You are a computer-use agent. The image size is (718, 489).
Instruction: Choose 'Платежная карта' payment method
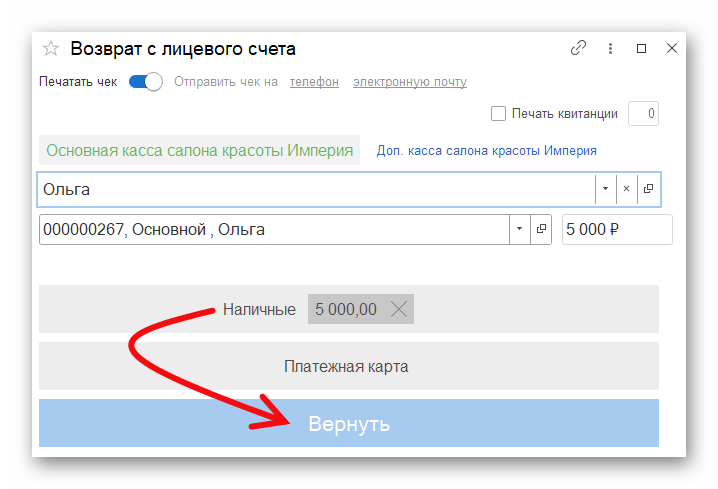pyautogui.click(x=348, y=366)
